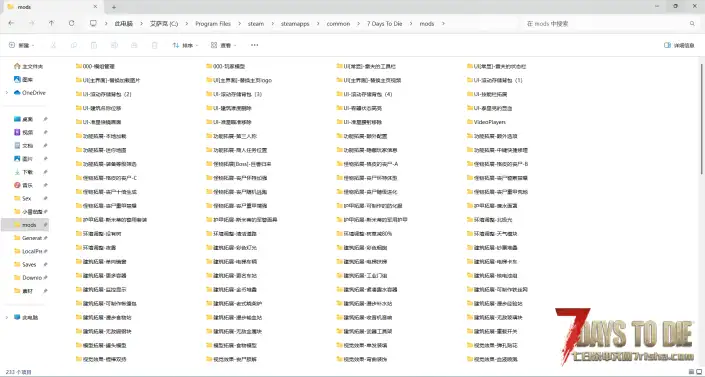
Task: Toggle the Details pane button
Action: click(679, 45)
